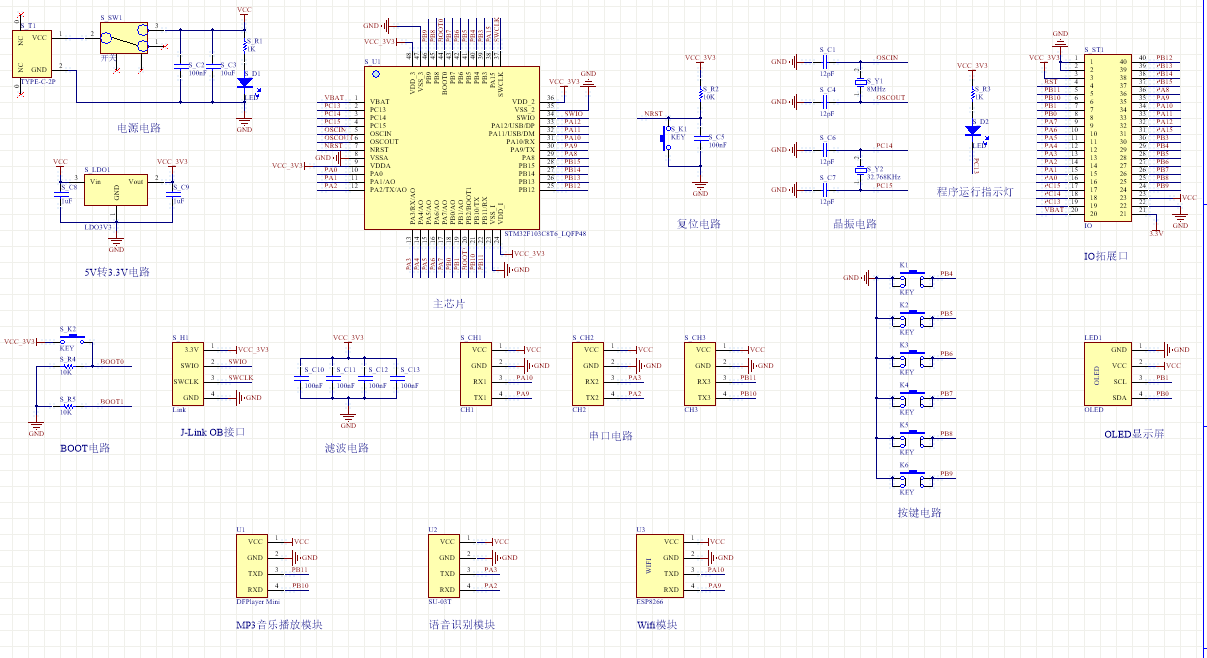
Task: Click the K1 key switch connected to PB4
Action: (914, 281)
